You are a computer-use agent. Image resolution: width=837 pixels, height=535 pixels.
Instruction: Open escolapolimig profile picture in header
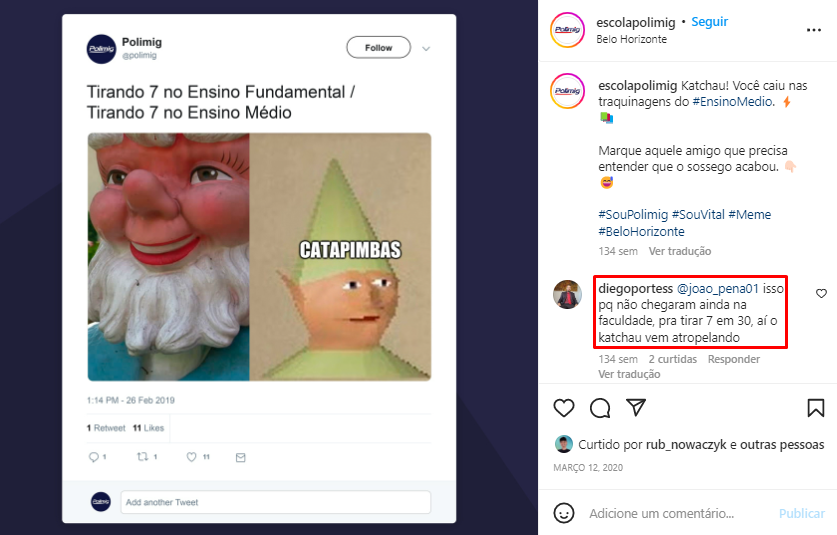[567, 29]
